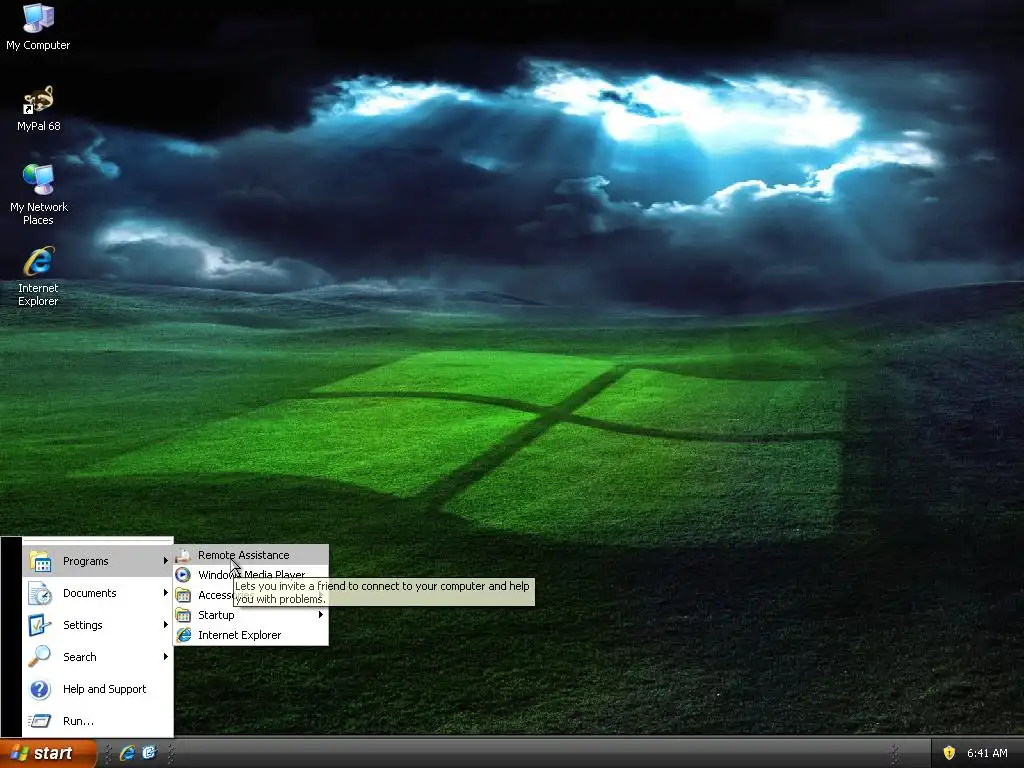Click the Help question mark icon
Screen dimensions: 1024x768
(40, 689)
